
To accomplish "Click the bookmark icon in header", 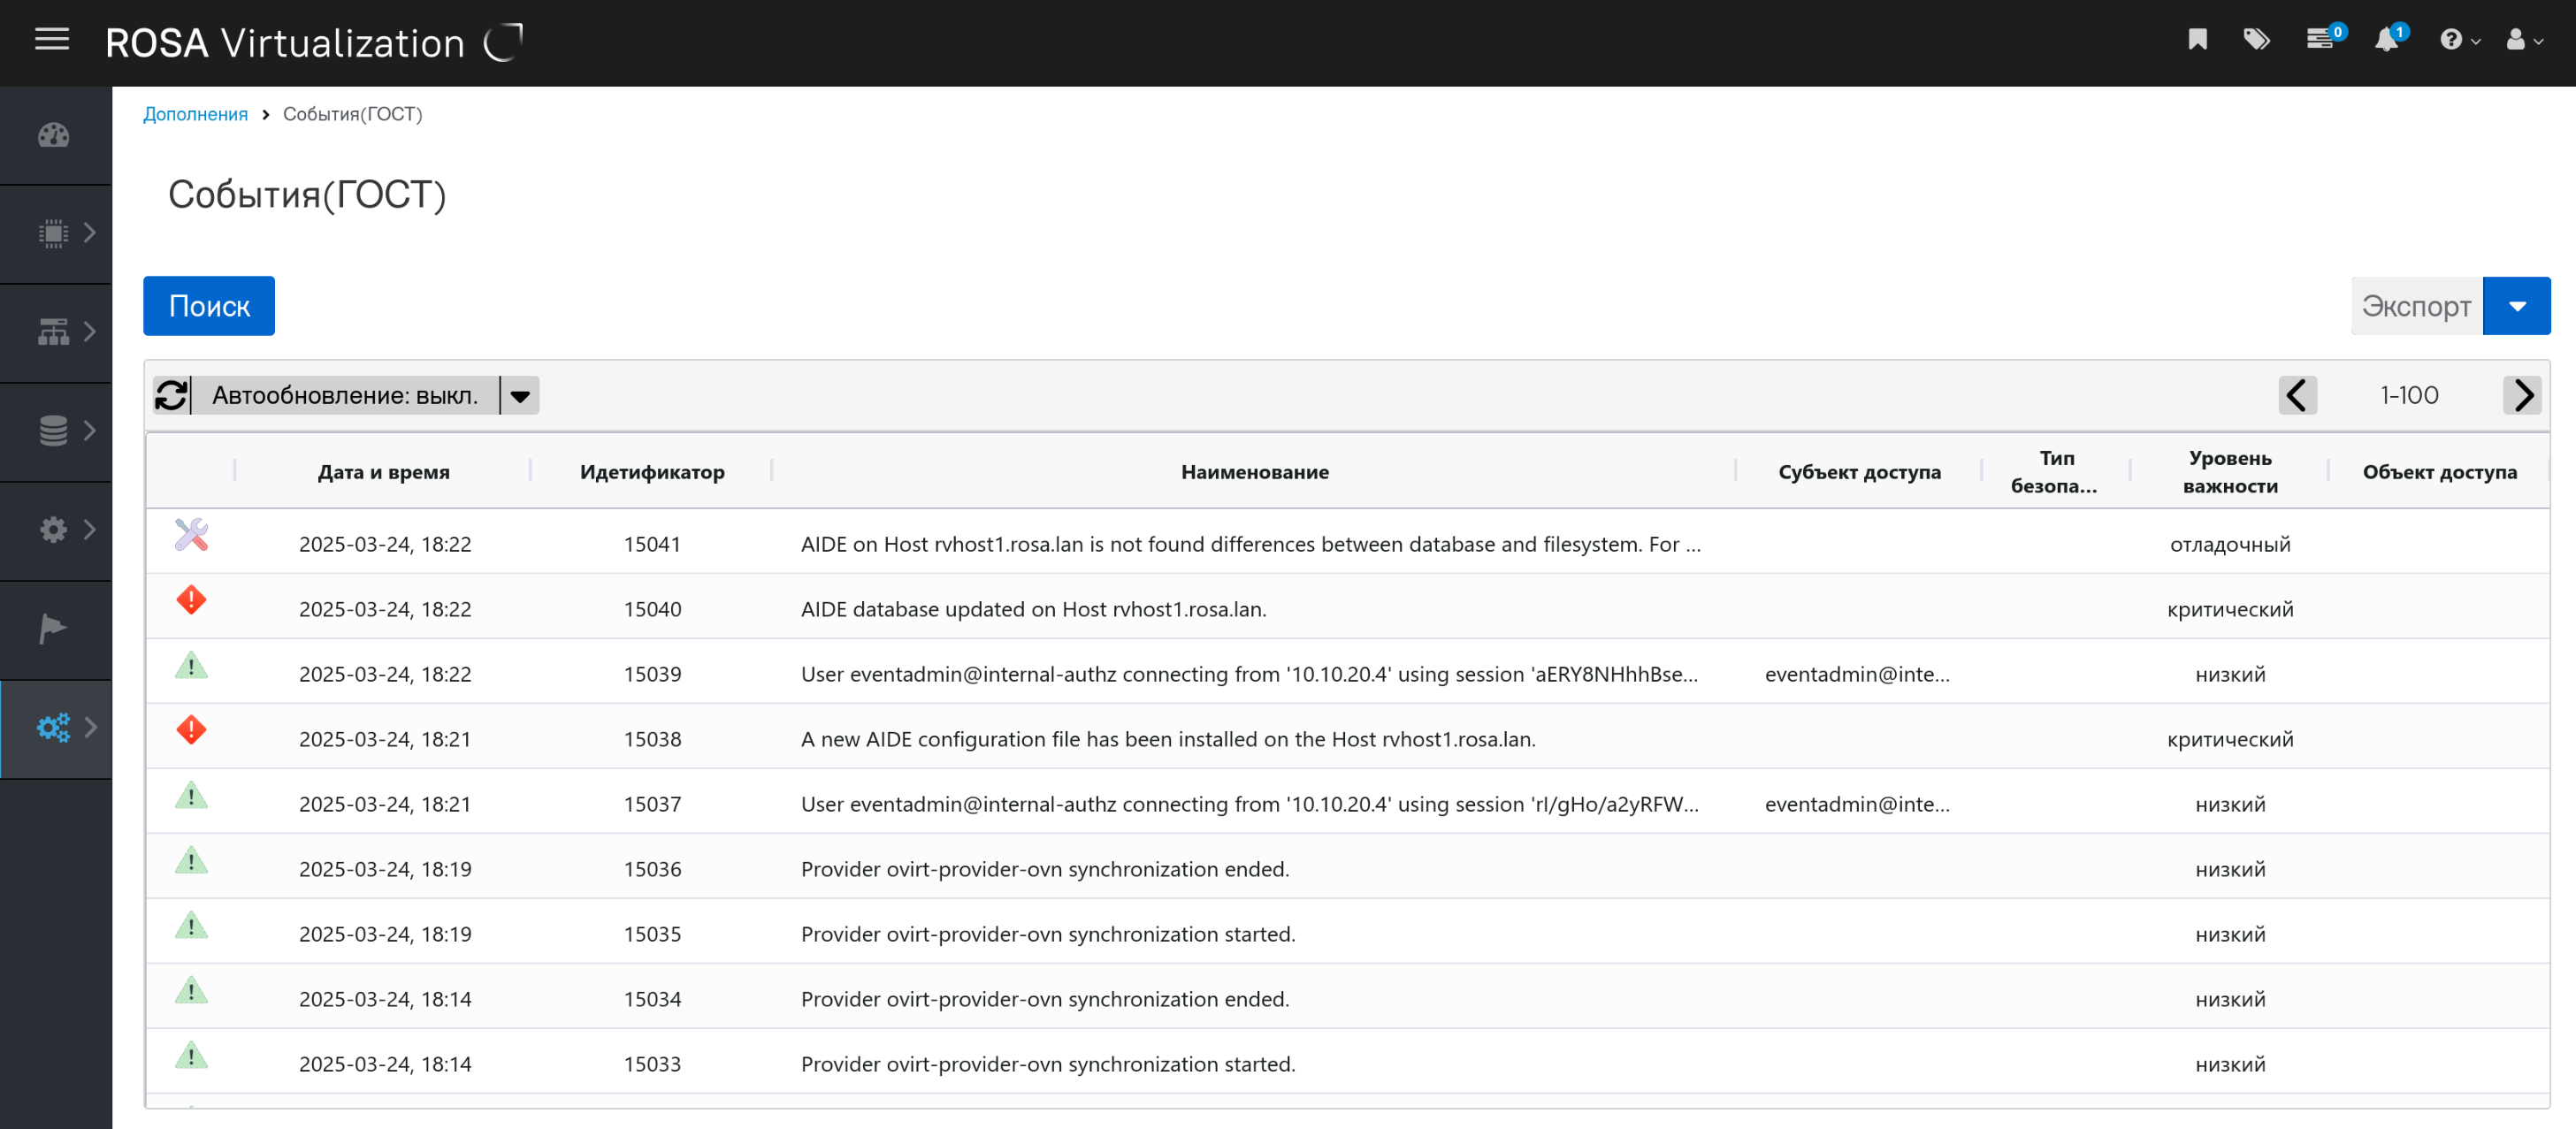I will (2197, 40).
